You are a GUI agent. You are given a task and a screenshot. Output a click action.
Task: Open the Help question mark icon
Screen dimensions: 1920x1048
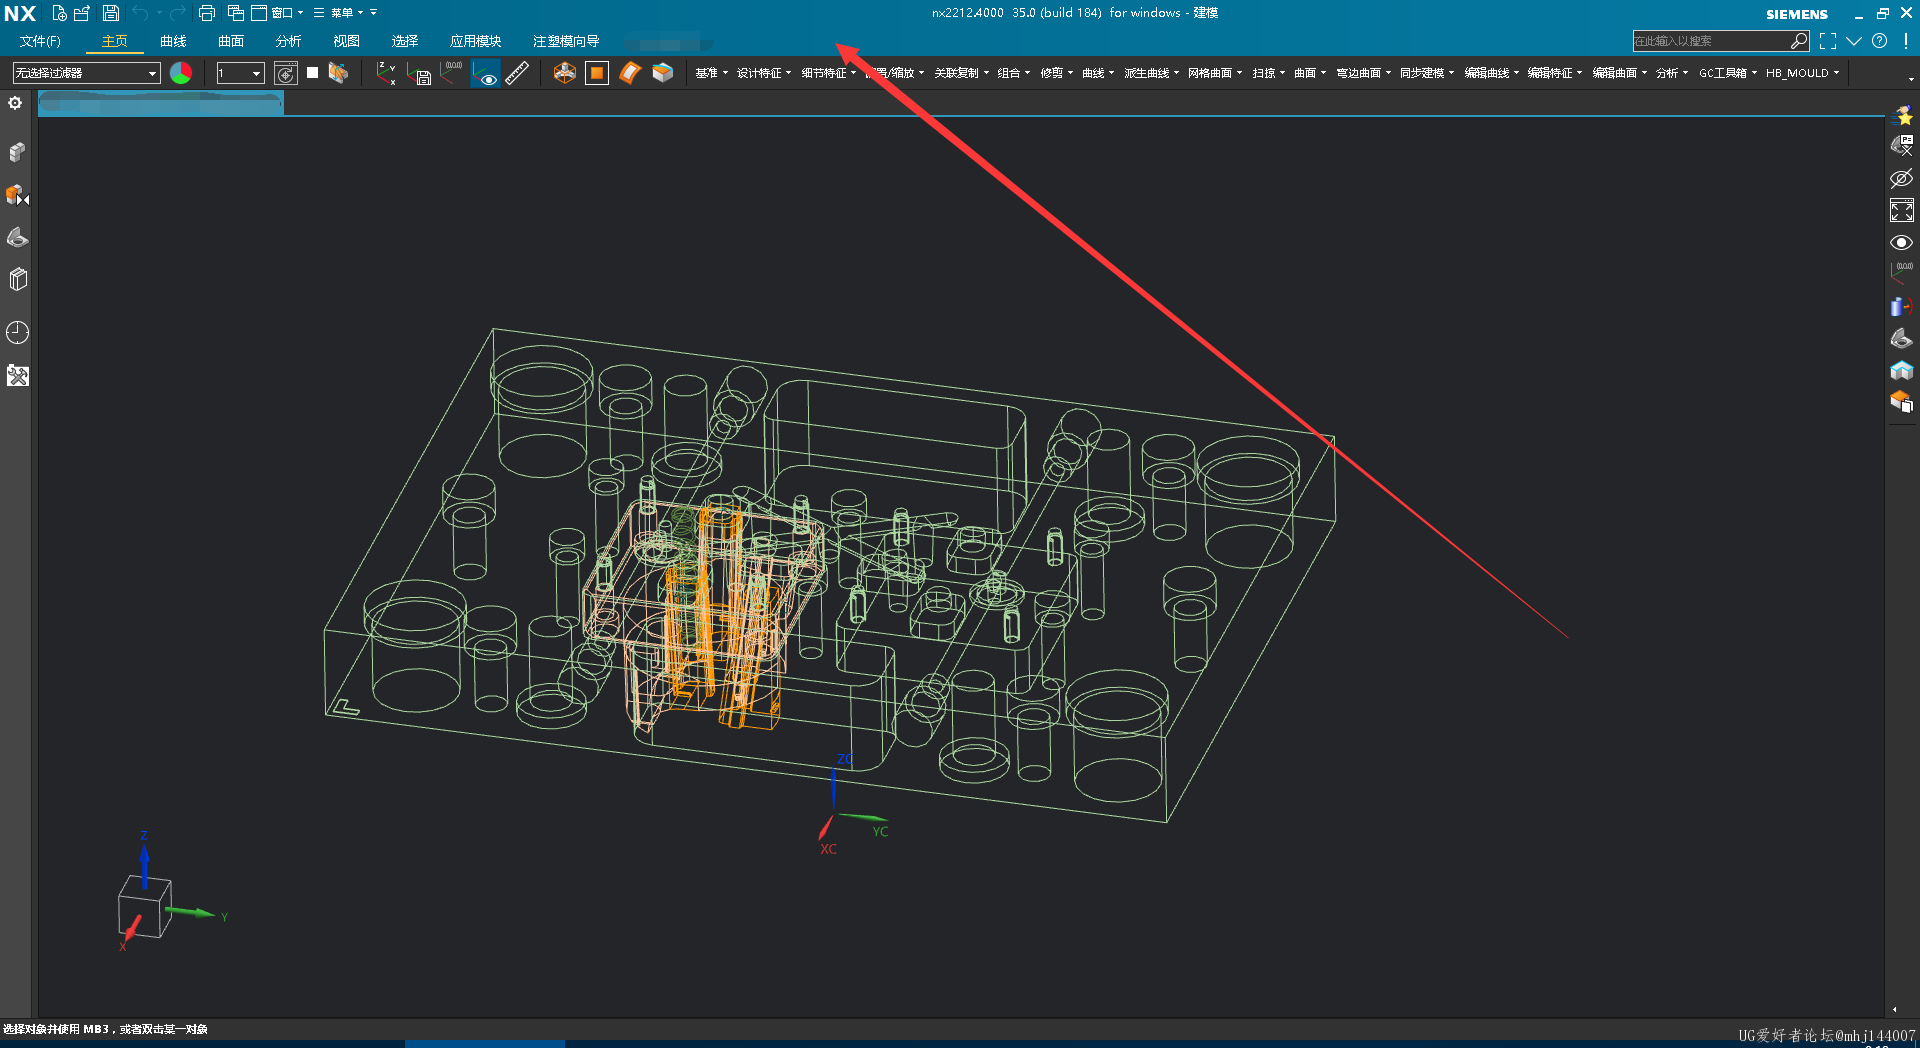[x=1880, y=41]
